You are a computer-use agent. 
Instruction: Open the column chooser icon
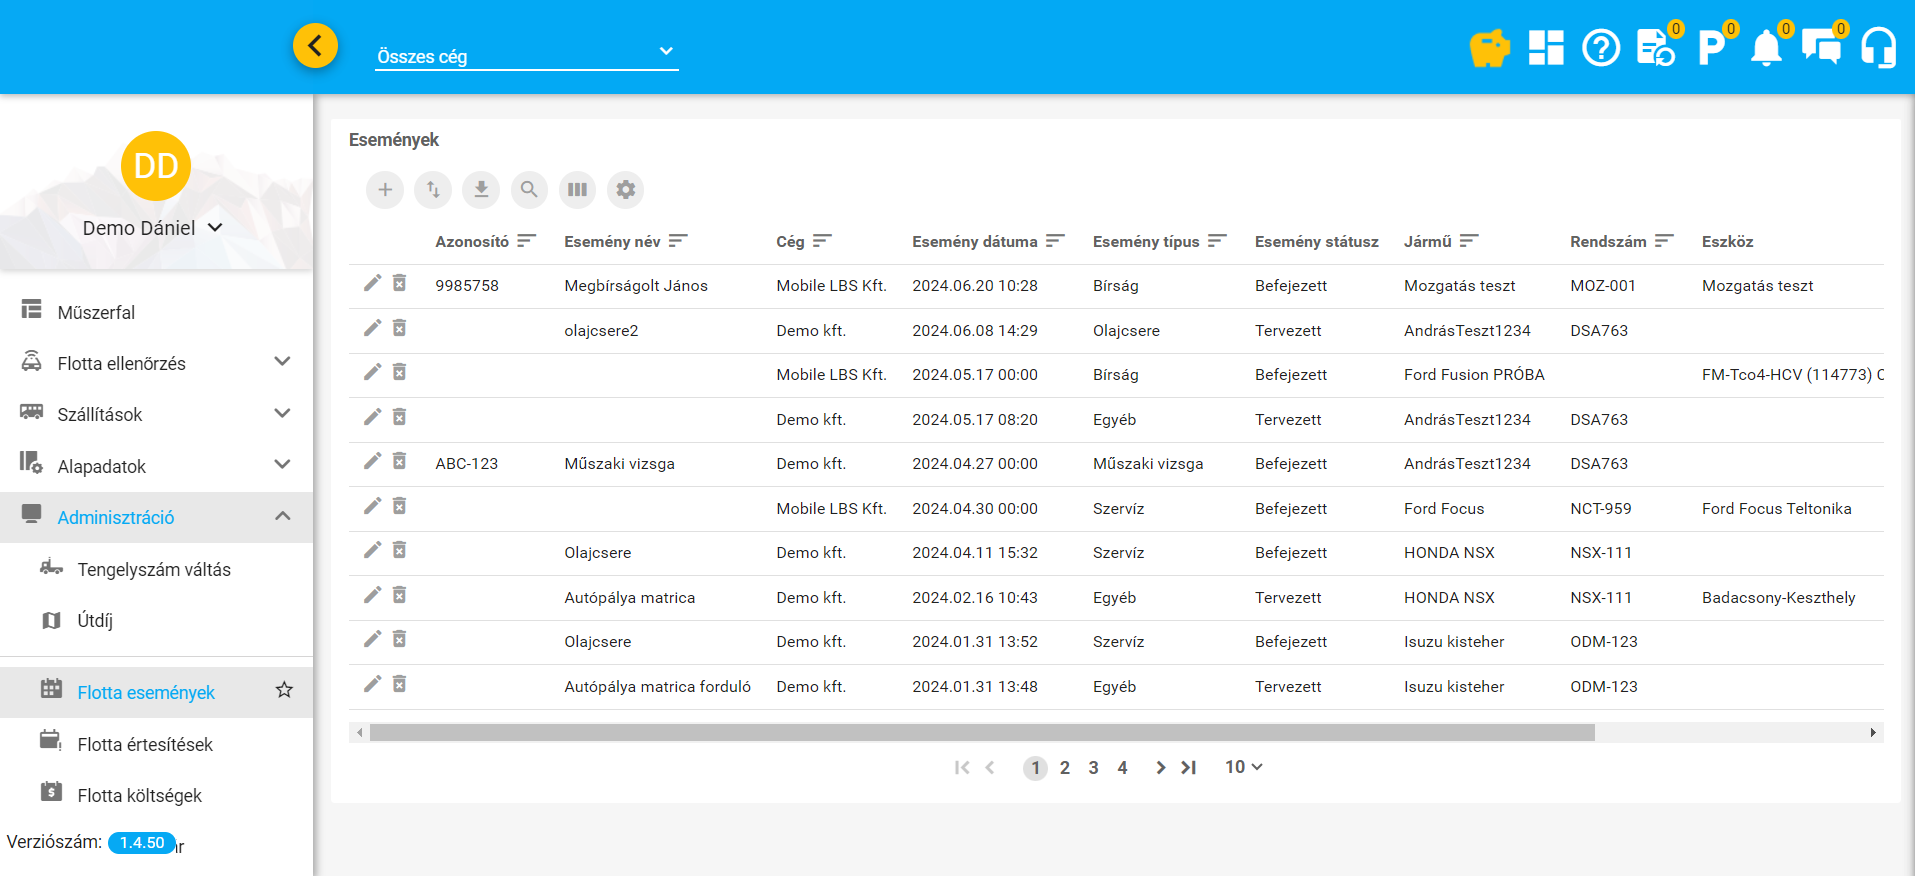tap(577, 189)
